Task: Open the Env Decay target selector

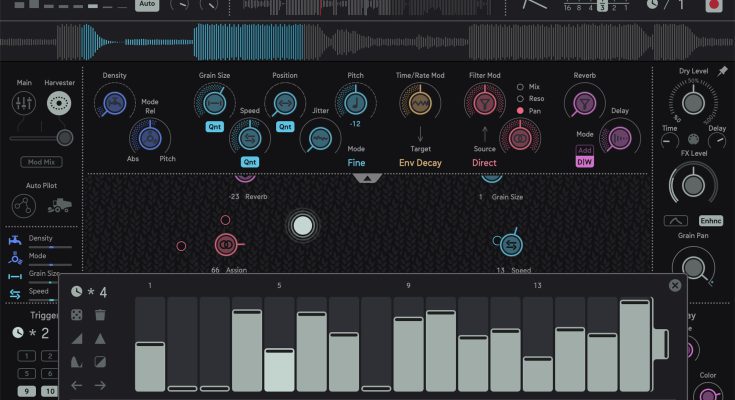Action: 421,161
